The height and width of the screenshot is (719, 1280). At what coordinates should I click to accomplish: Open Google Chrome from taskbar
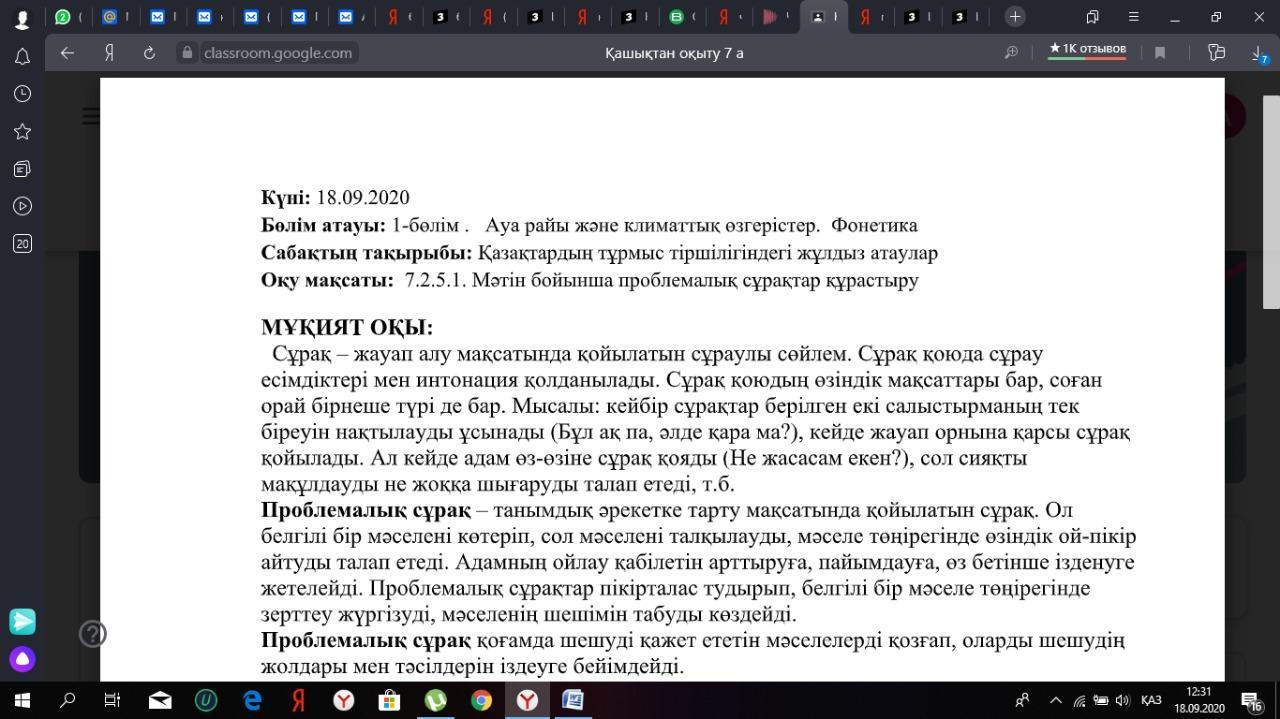click(481, 700)
